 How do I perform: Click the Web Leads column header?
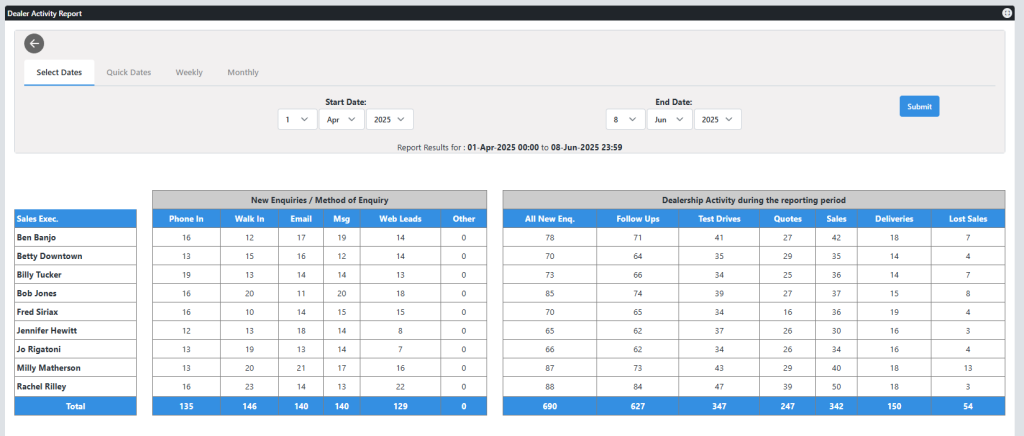point(400,219)
